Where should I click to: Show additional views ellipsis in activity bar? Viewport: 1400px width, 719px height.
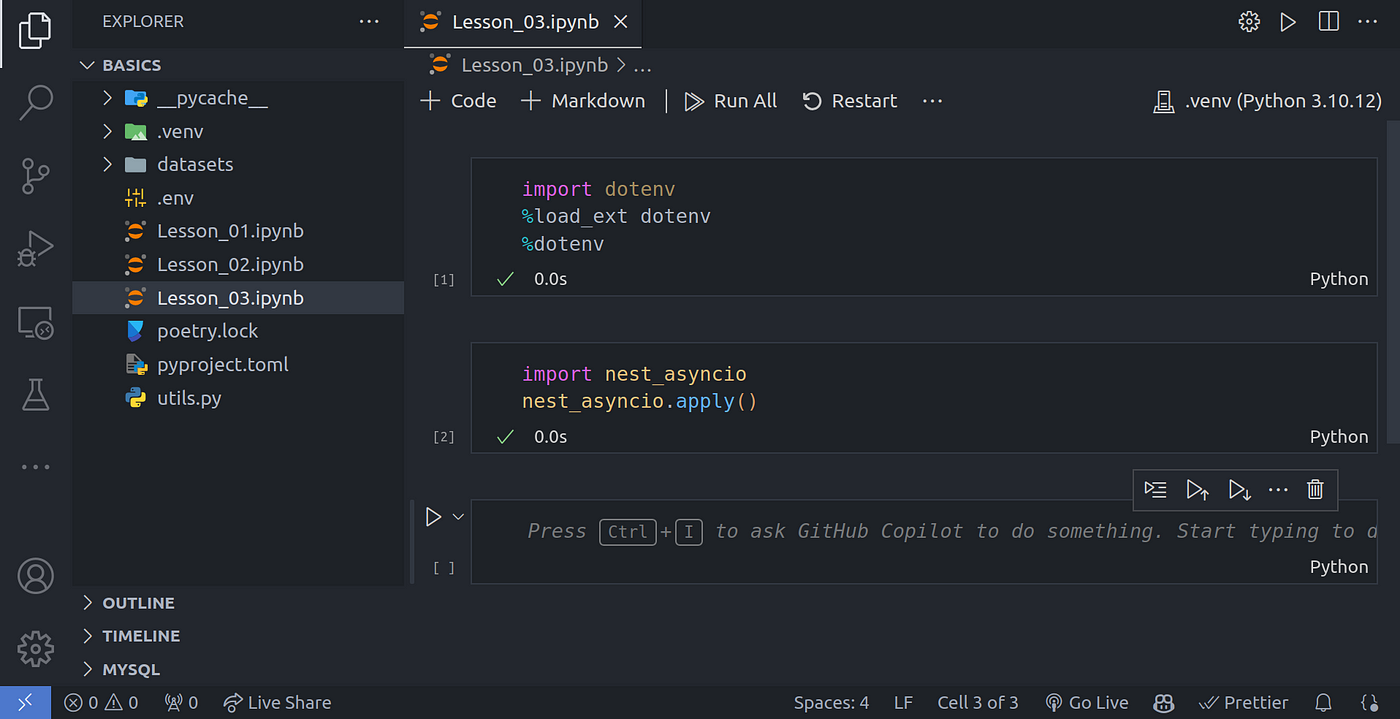tap(35, 467)
